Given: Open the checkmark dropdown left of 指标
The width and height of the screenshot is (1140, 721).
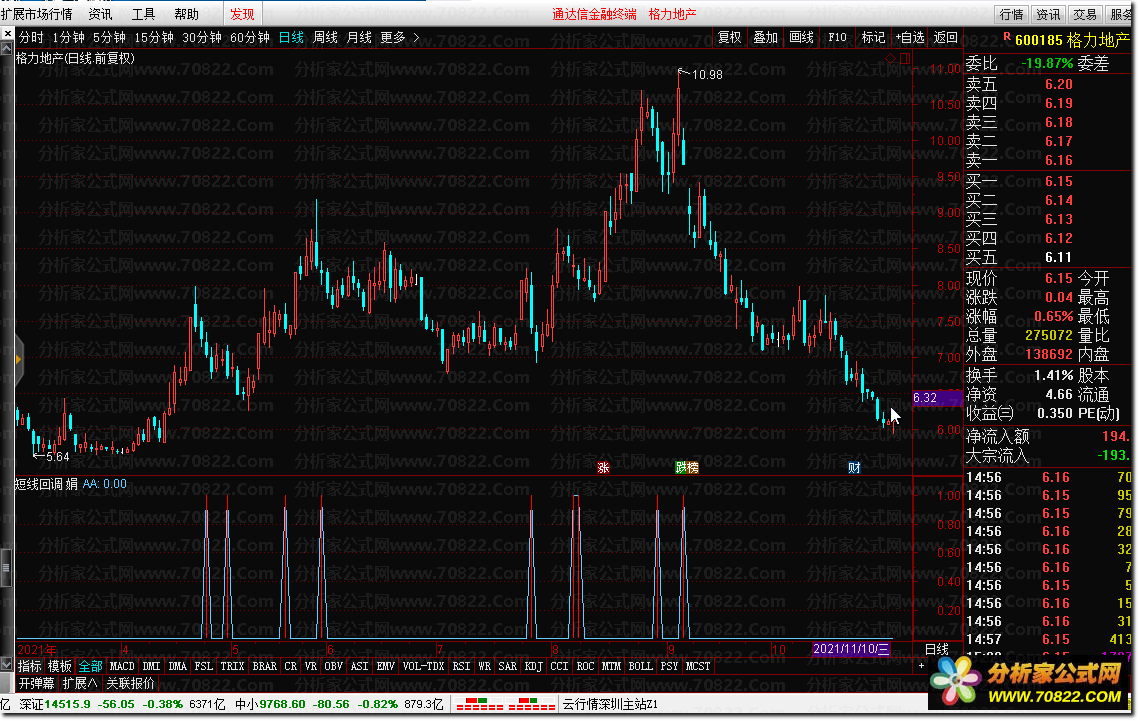Looking at the screenshot, I should [7, 665].
